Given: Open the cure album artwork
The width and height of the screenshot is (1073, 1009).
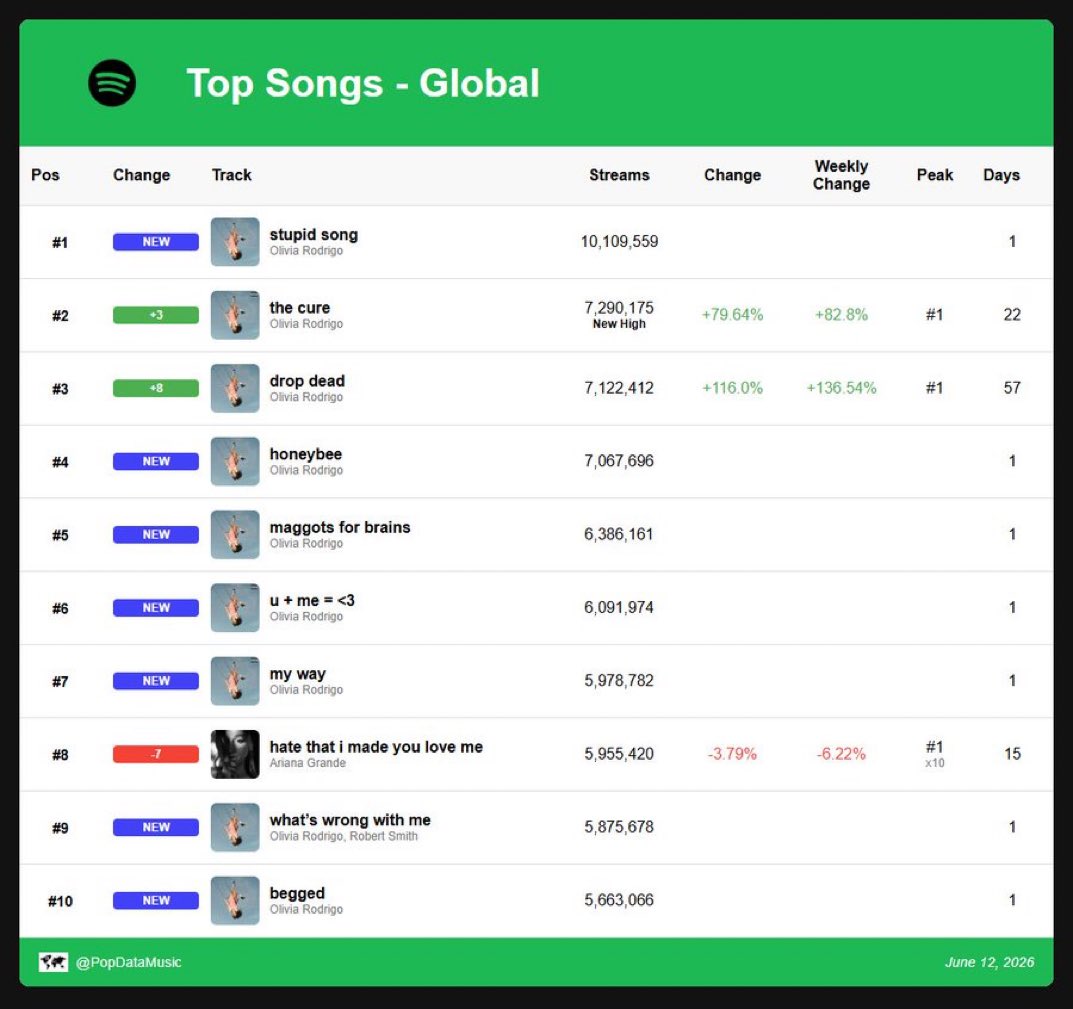Looking at the screenshot, I should [235, 315].
